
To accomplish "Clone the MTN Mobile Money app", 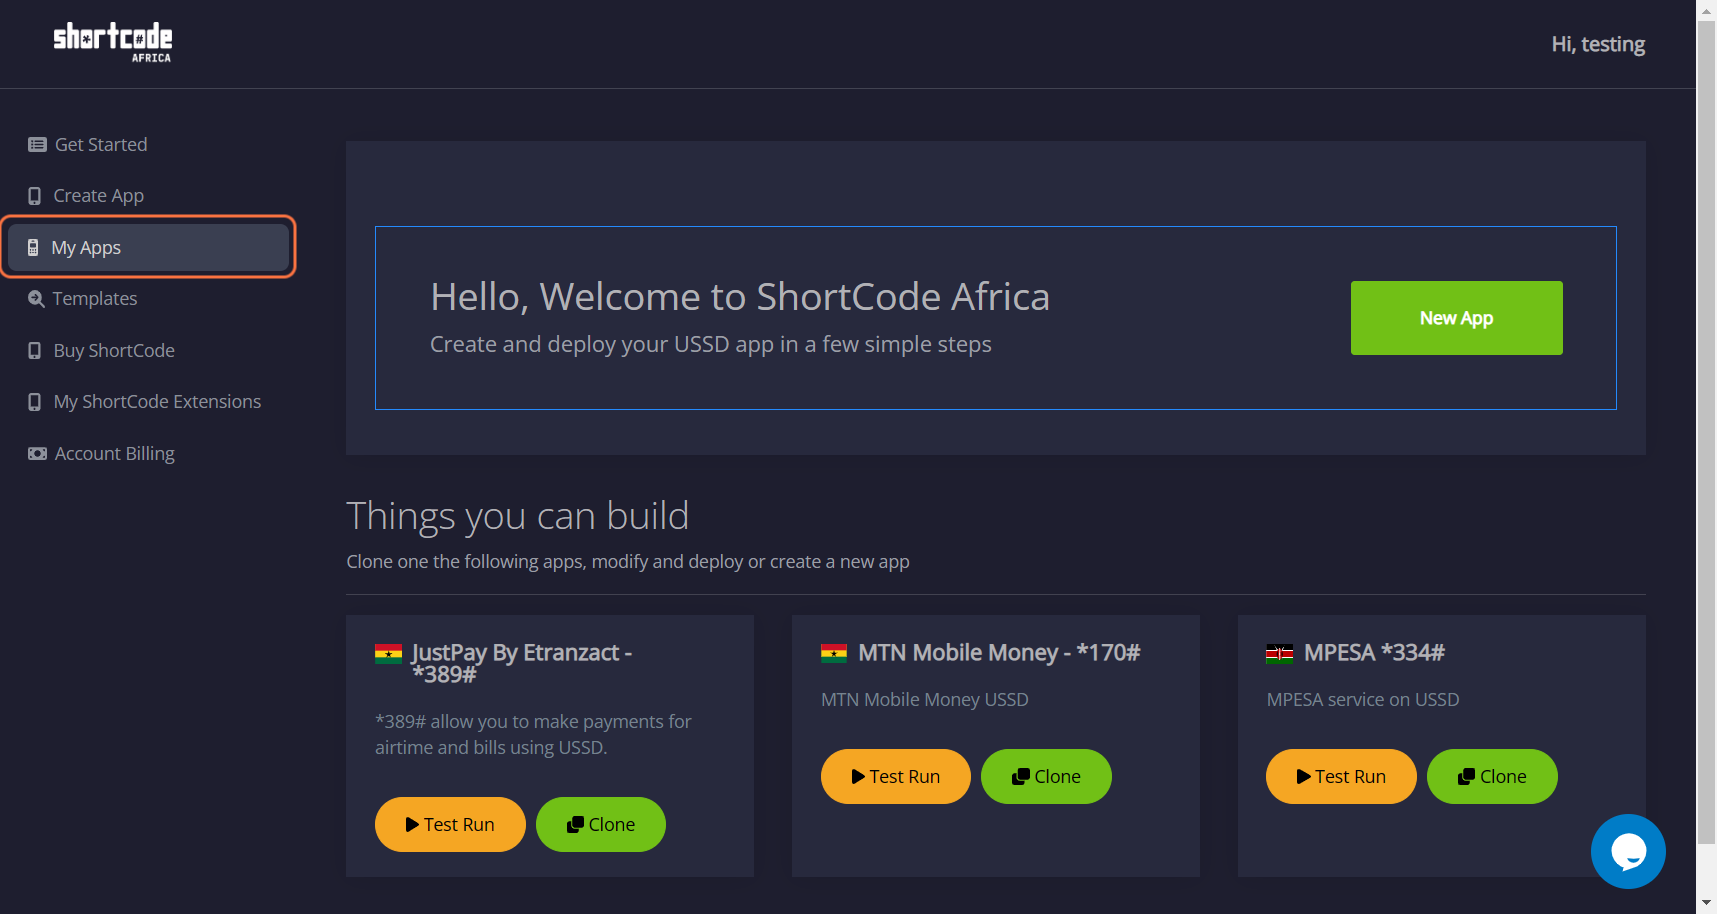I will pos(1046,777).
